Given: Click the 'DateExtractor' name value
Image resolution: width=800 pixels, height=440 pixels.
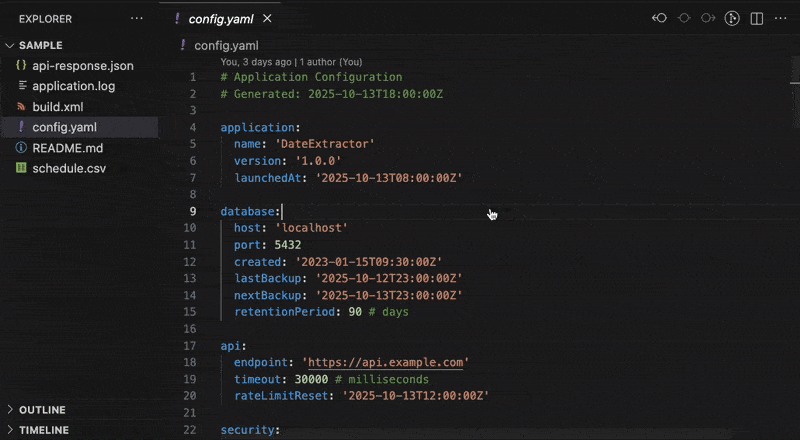Looking at the screenshot, I should click(325, 144).
